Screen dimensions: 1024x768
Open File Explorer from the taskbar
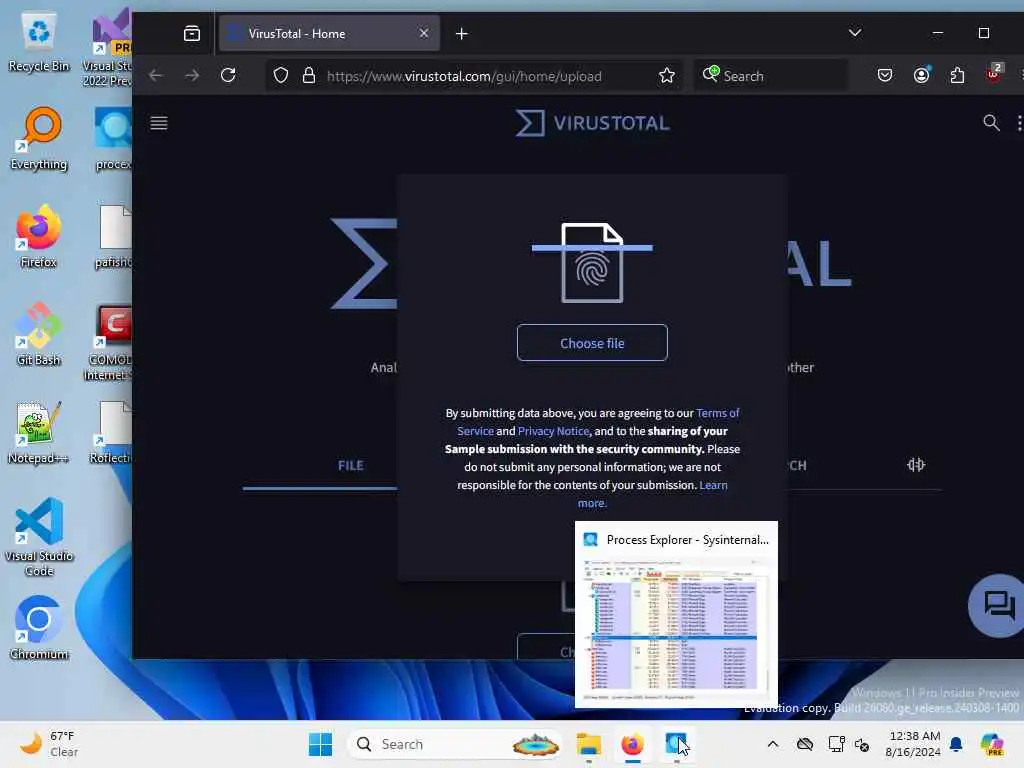(x=588, y=744)
